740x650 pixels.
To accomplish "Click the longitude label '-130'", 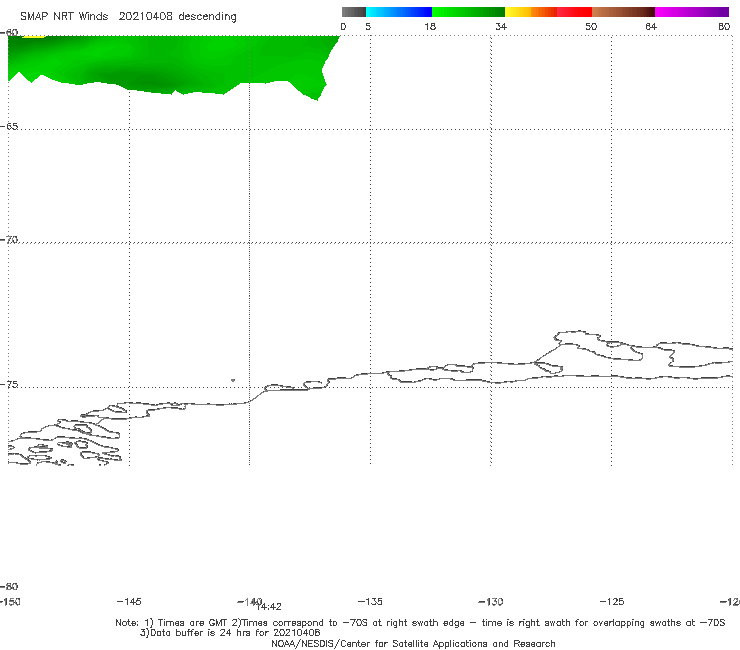I will [491, 601].
